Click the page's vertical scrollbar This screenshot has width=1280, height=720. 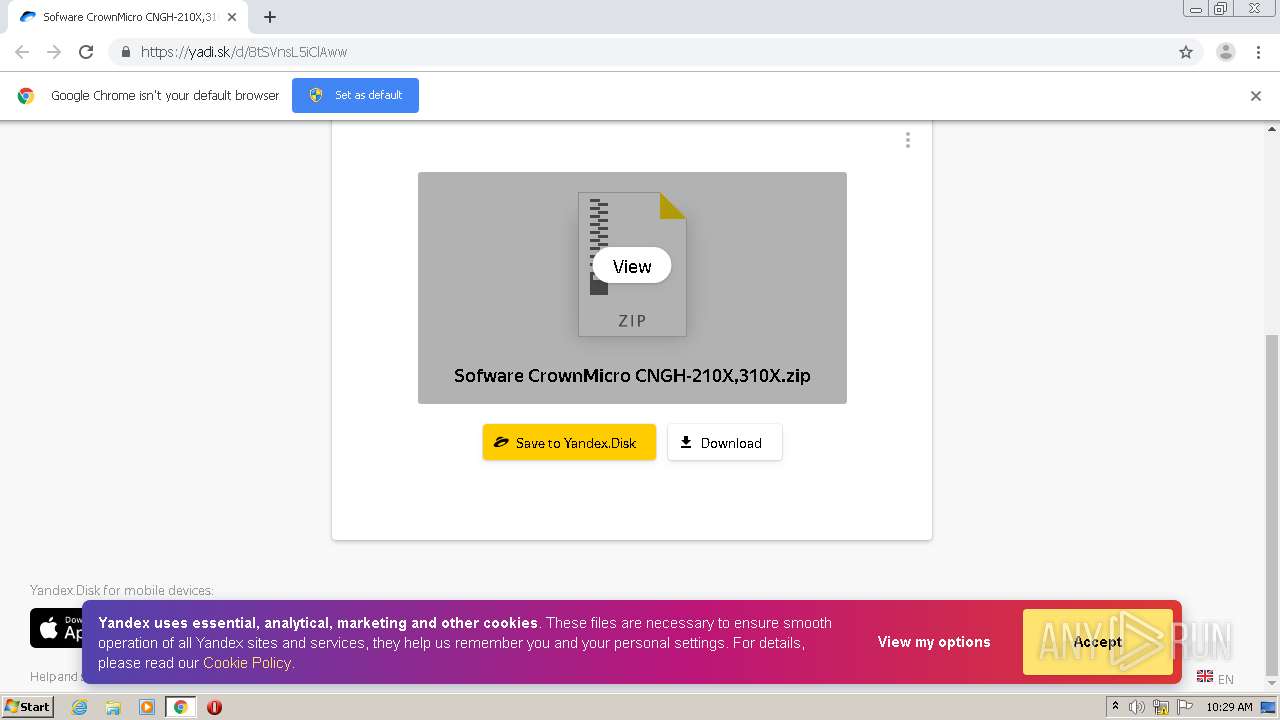[x=1272, y=505]
